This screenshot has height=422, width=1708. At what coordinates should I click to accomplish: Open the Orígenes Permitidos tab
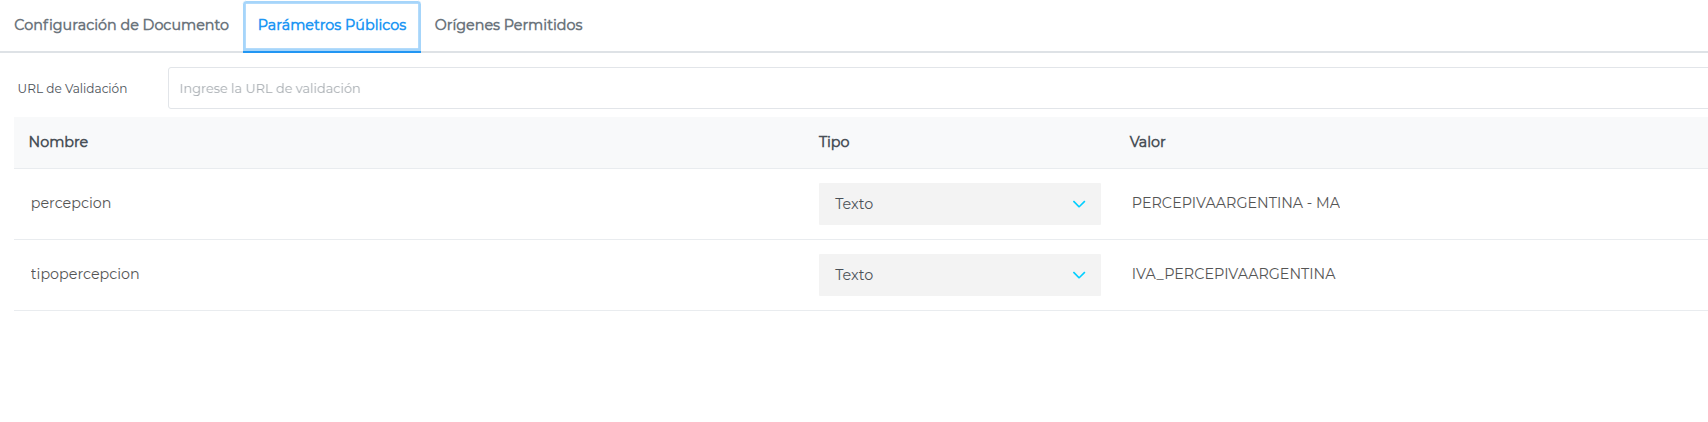[508, 25]
